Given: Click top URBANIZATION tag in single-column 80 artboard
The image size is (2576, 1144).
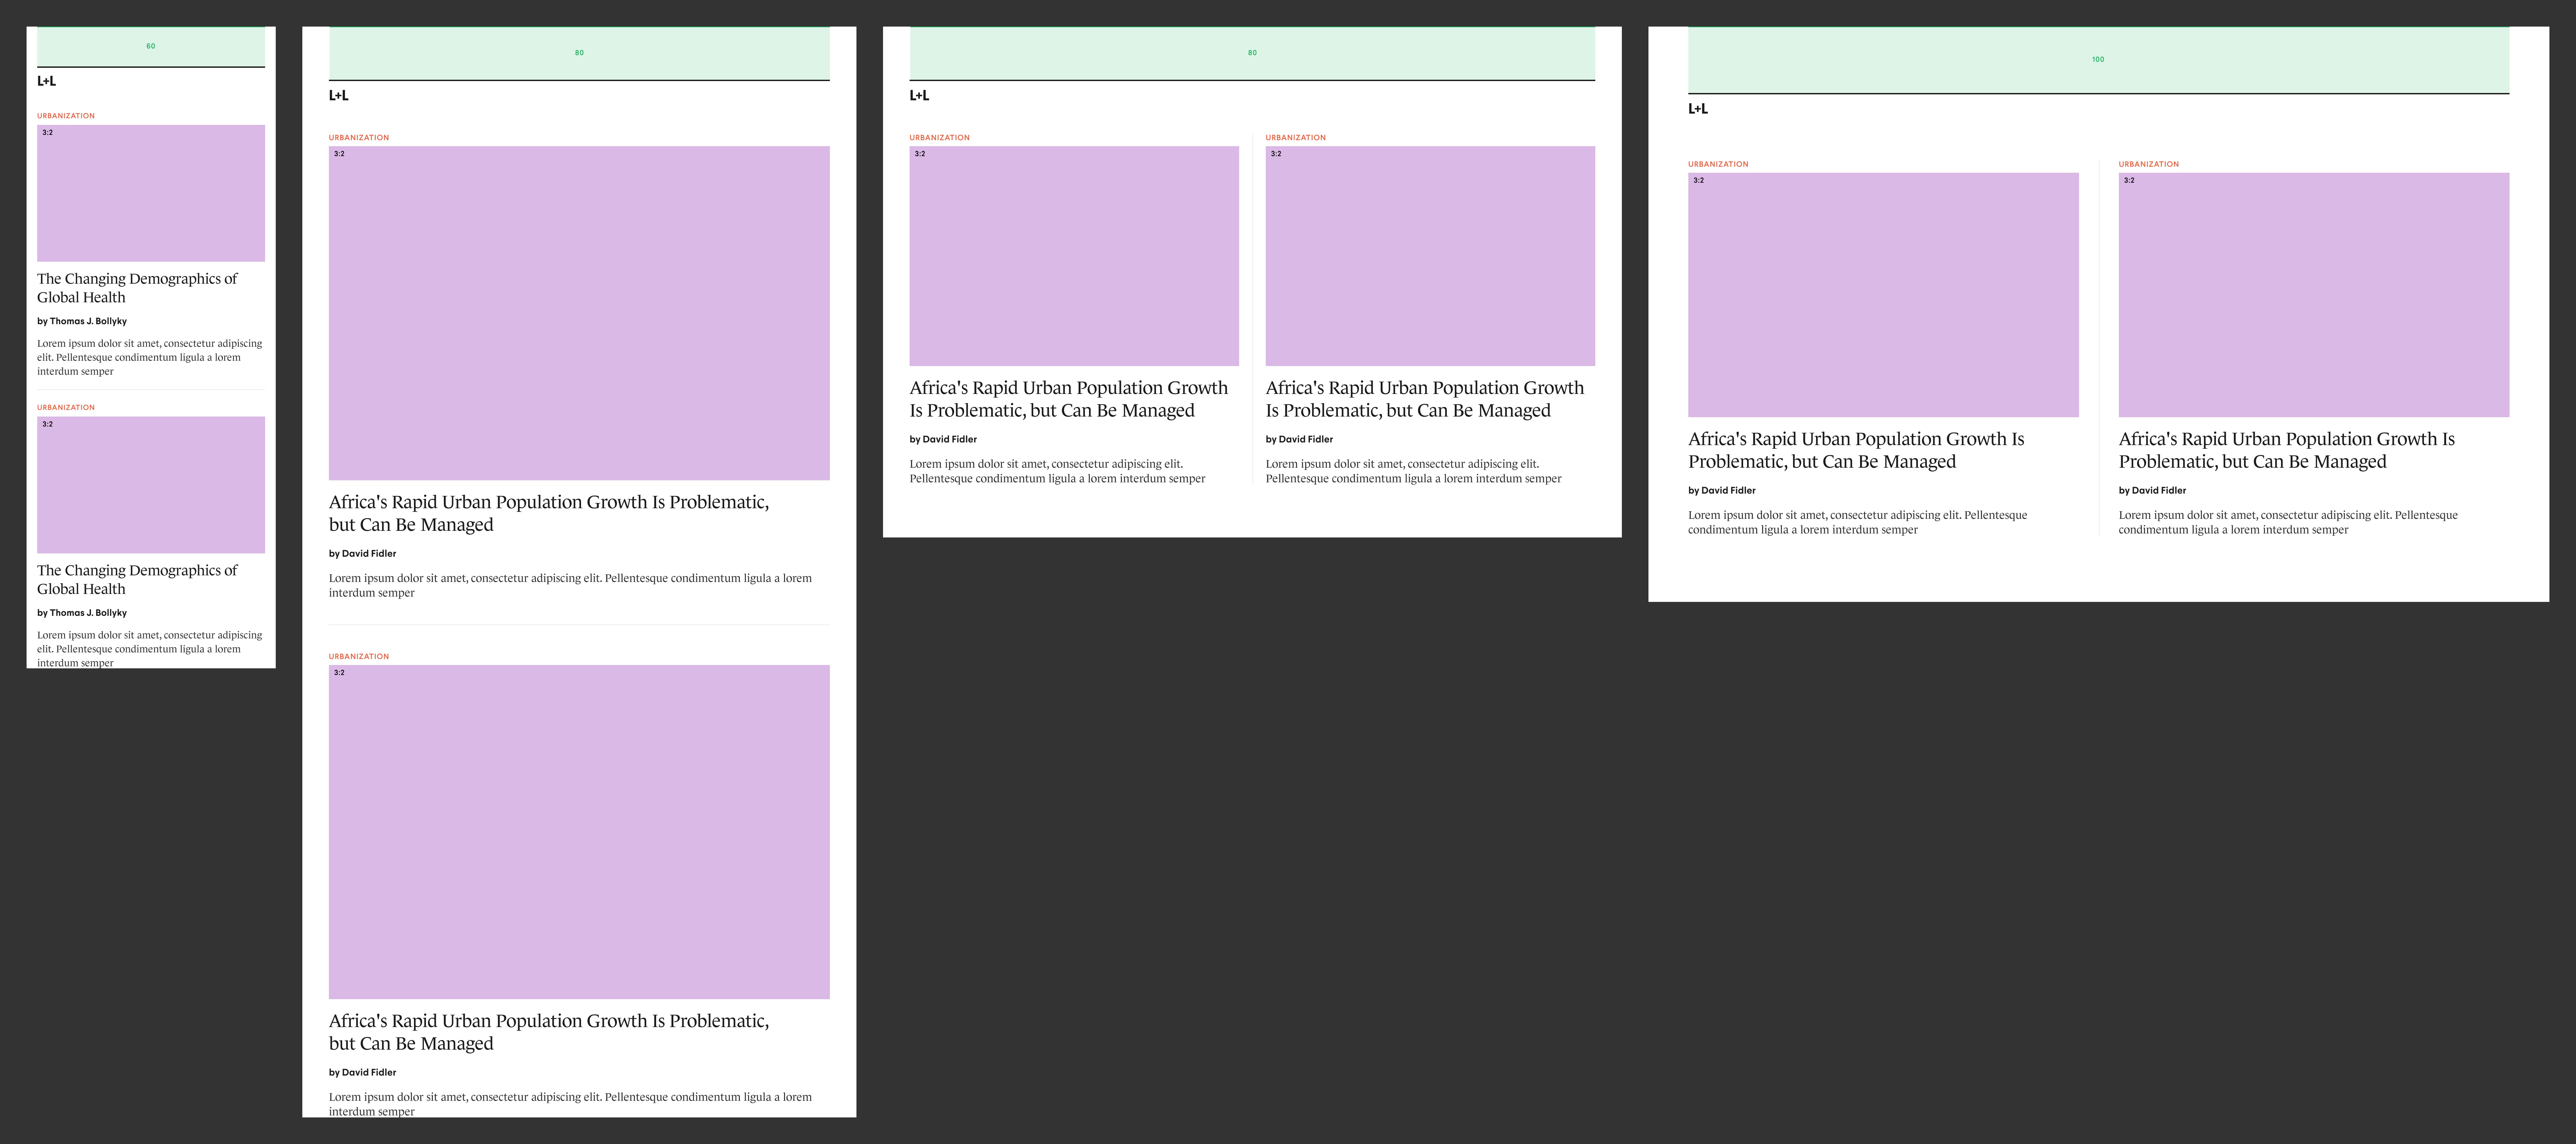Looking at the screenshot, I should [359, 138].
